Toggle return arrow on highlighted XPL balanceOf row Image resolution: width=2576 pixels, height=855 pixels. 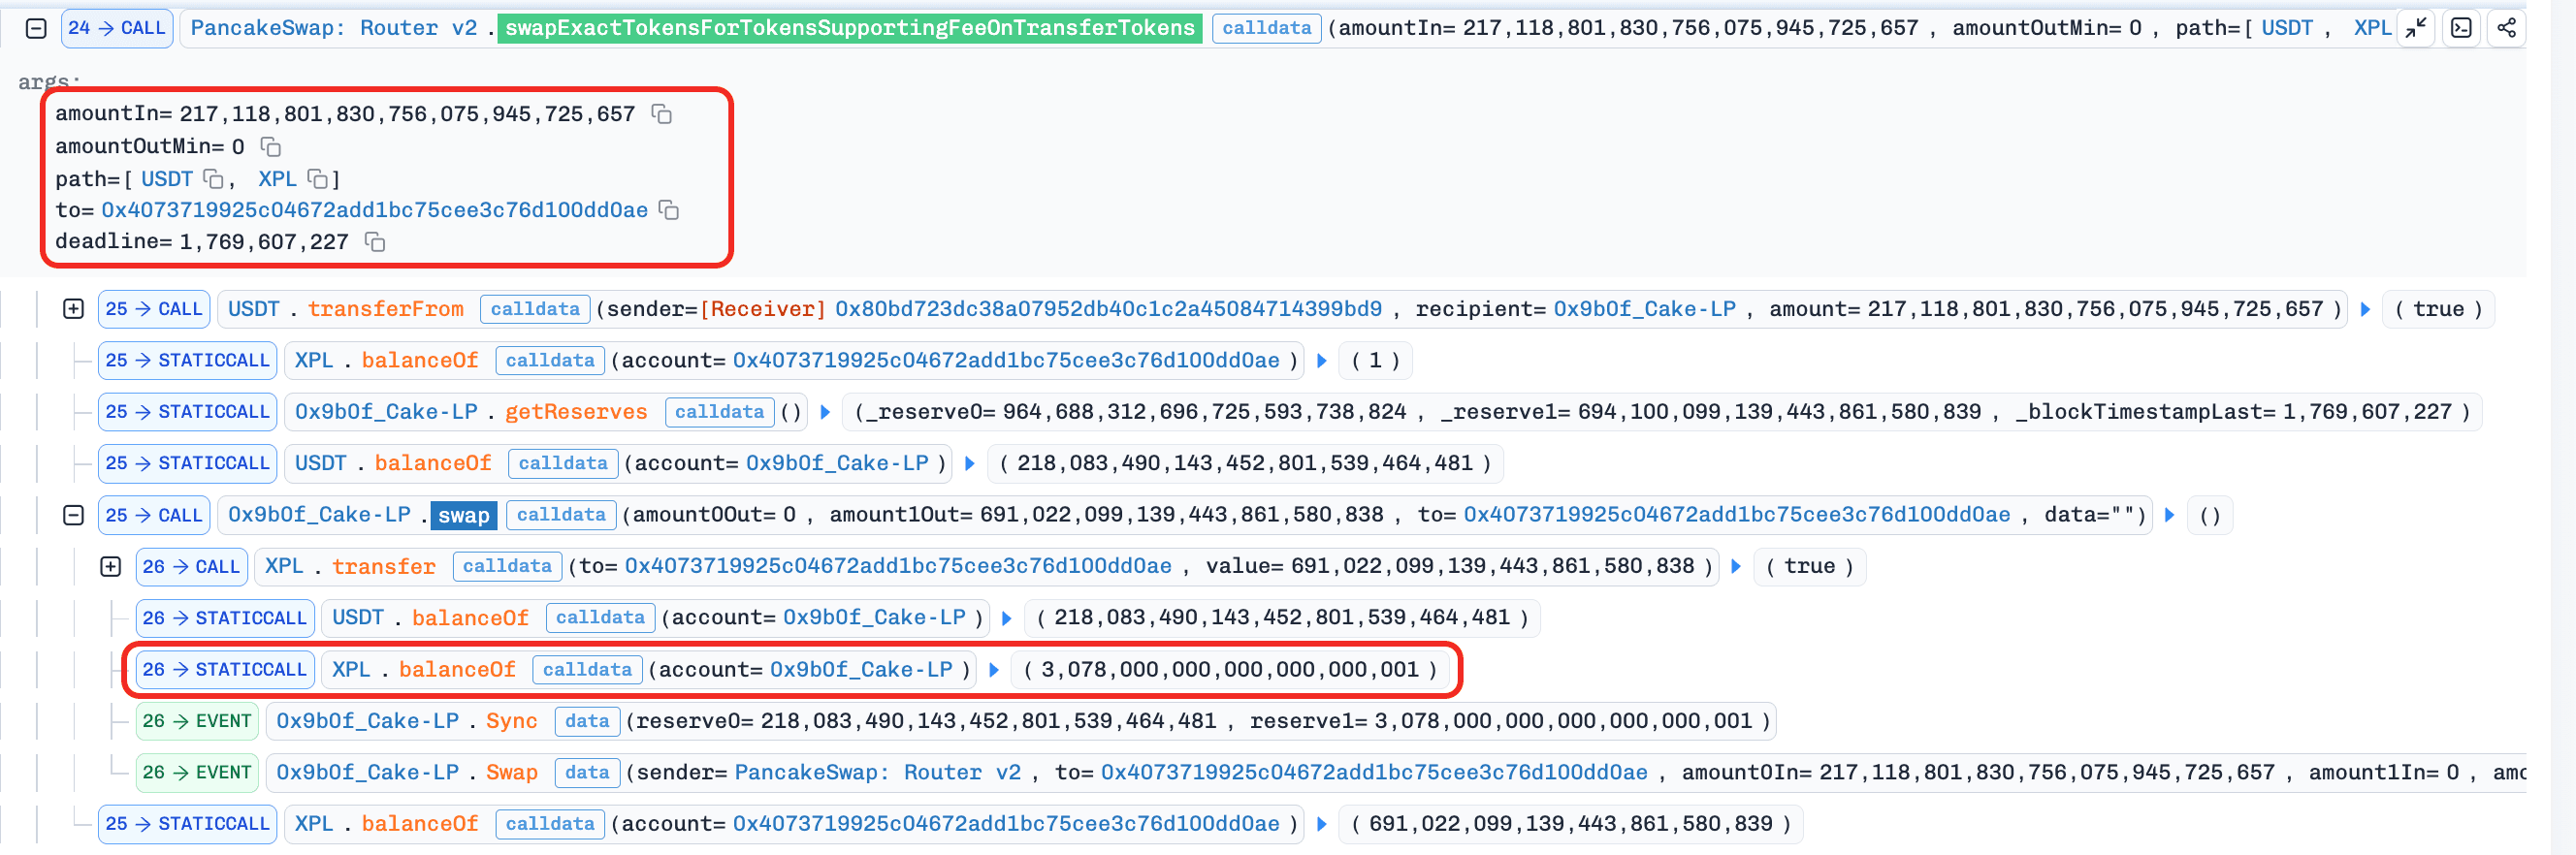[994, 670]
